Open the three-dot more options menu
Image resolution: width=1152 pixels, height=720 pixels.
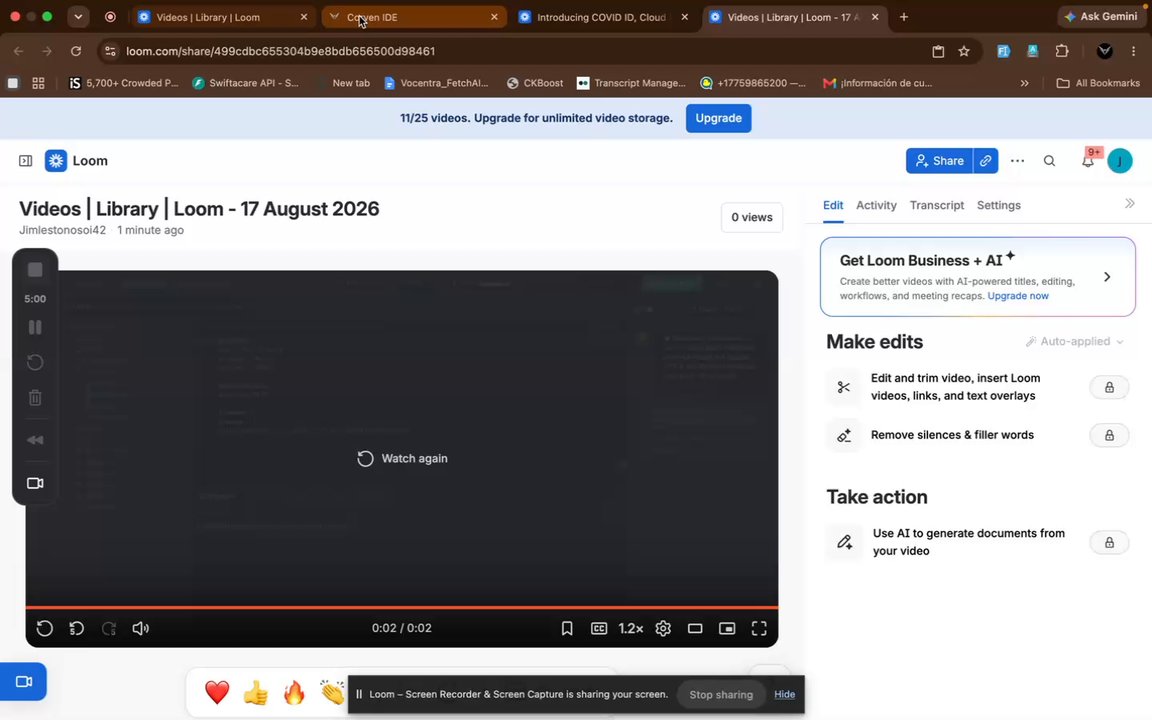click(x=1017, y=161)
